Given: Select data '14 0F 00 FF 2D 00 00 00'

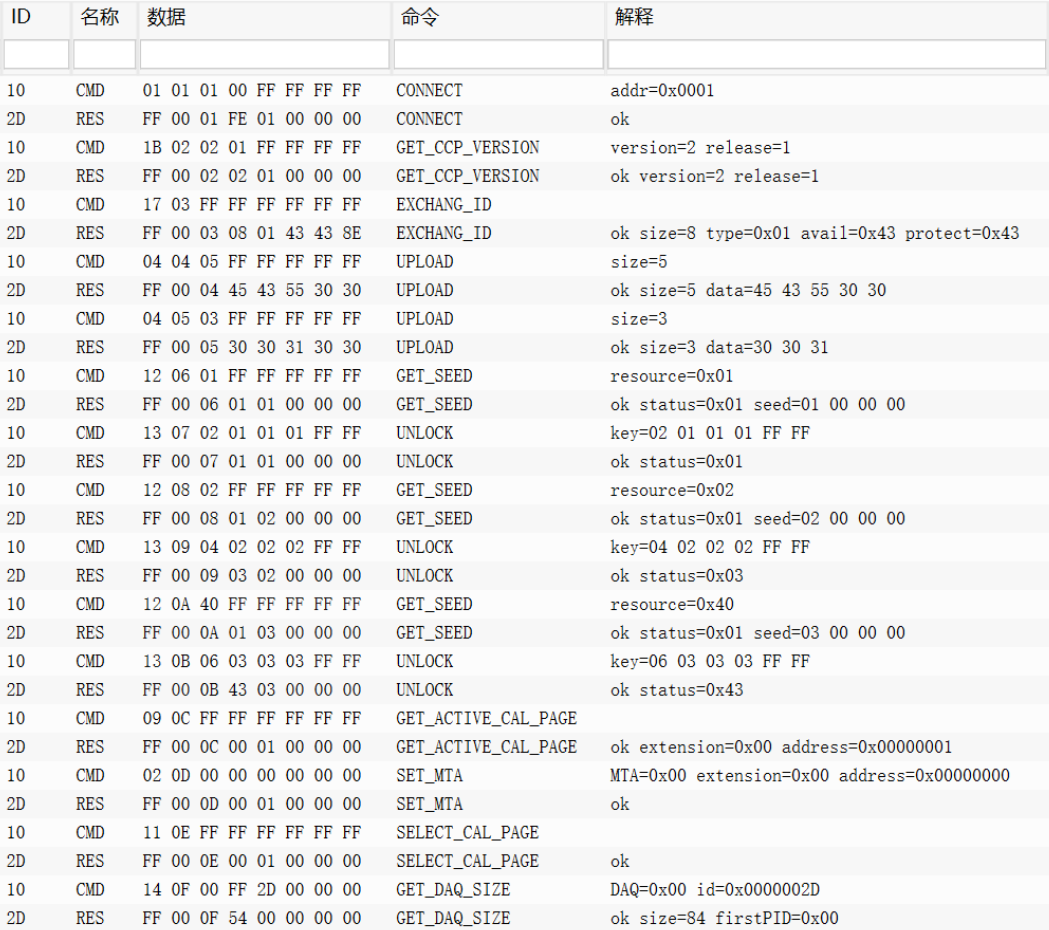Looking at the screenshot, I should click(x=252, y=890).
